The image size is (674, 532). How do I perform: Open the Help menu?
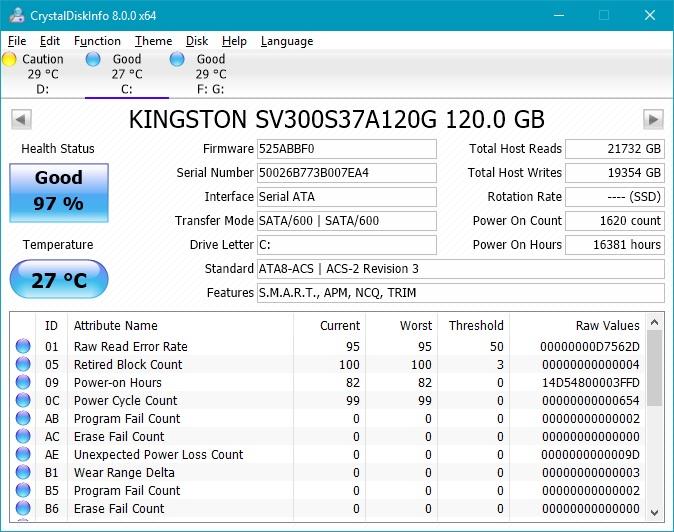point(234,41)
